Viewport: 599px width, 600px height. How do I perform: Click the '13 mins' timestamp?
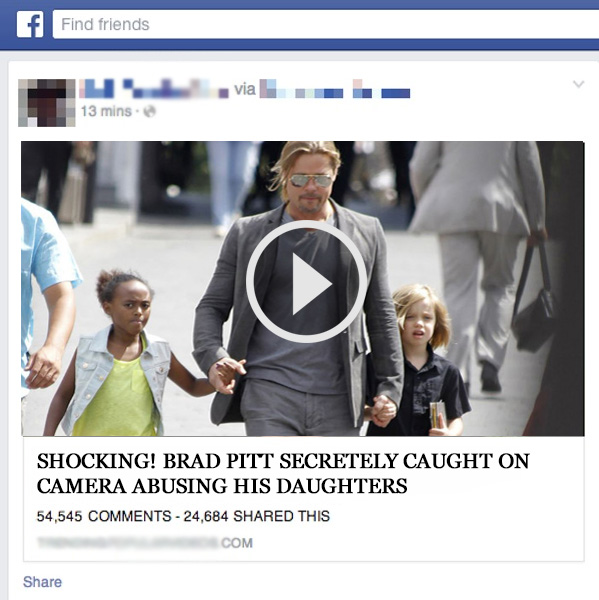[106, 111]
